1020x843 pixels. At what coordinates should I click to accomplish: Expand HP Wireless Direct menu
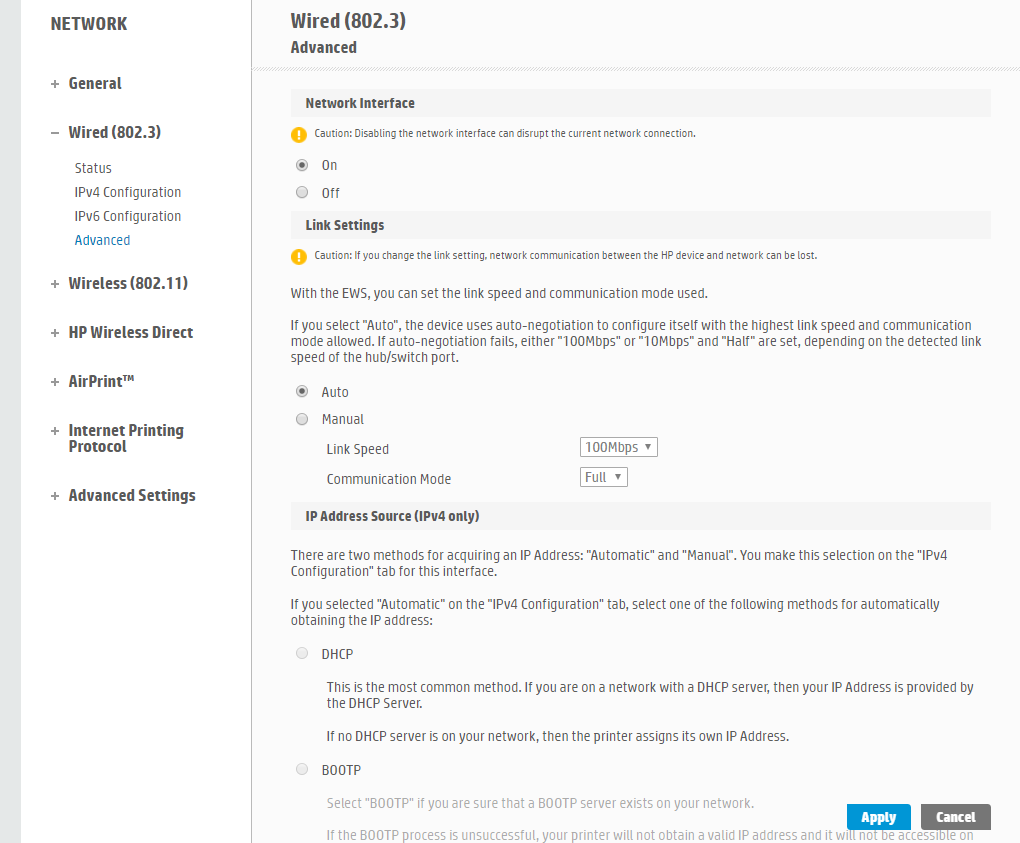tap(130, 333)
